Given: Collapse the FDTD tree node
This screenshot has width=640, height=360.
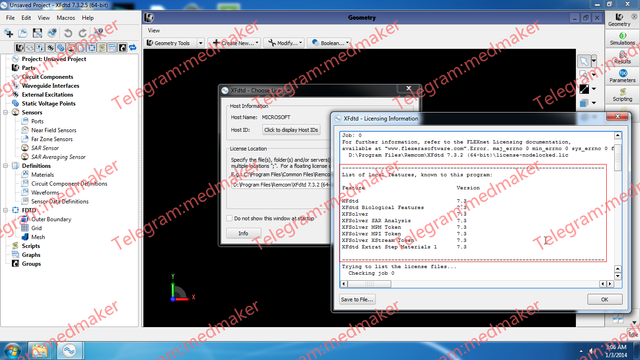Looking at the screenshot, I should pyautogui.click(x=6, y=210).
